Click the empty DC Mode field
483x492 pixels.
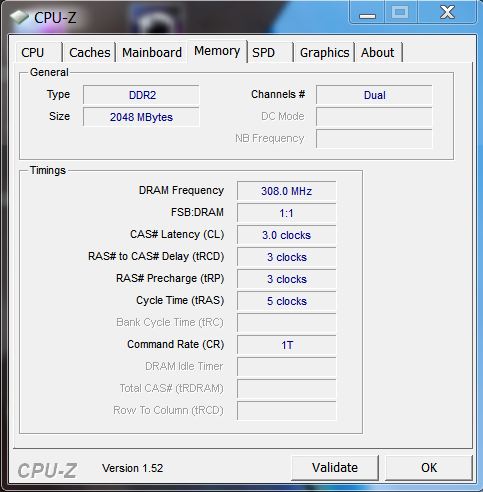(374, 117)
